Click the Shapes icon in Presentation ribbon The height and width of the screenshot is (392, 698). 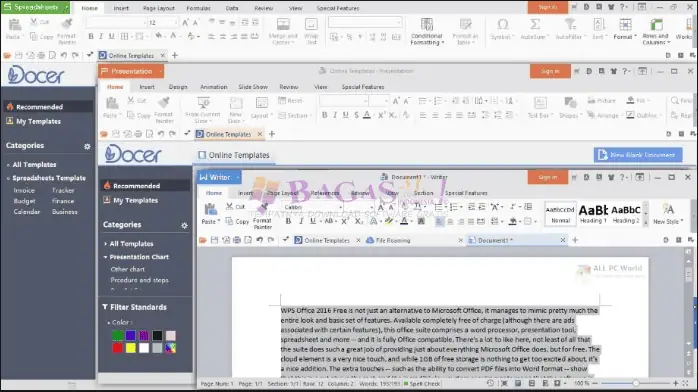coord(570,108)
